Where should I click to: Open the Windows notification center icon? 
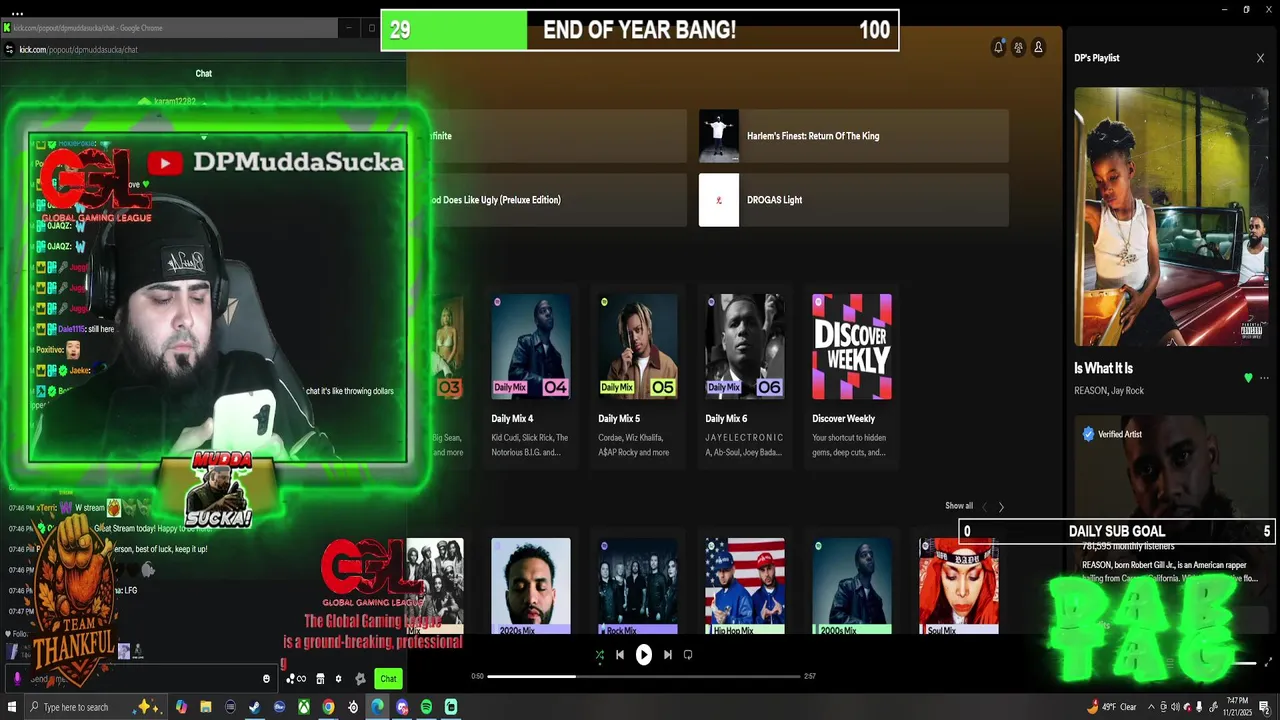[1264, 708]
